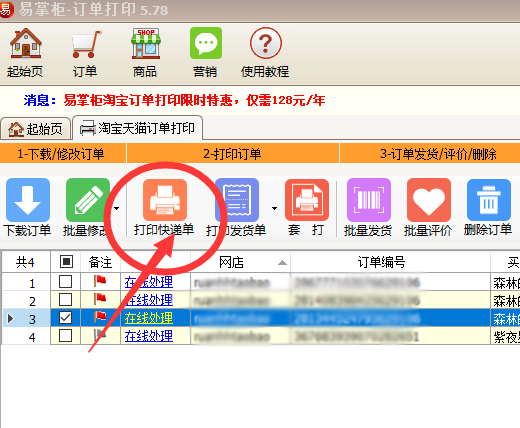Click the 打印快递单 printer icon

165,199
